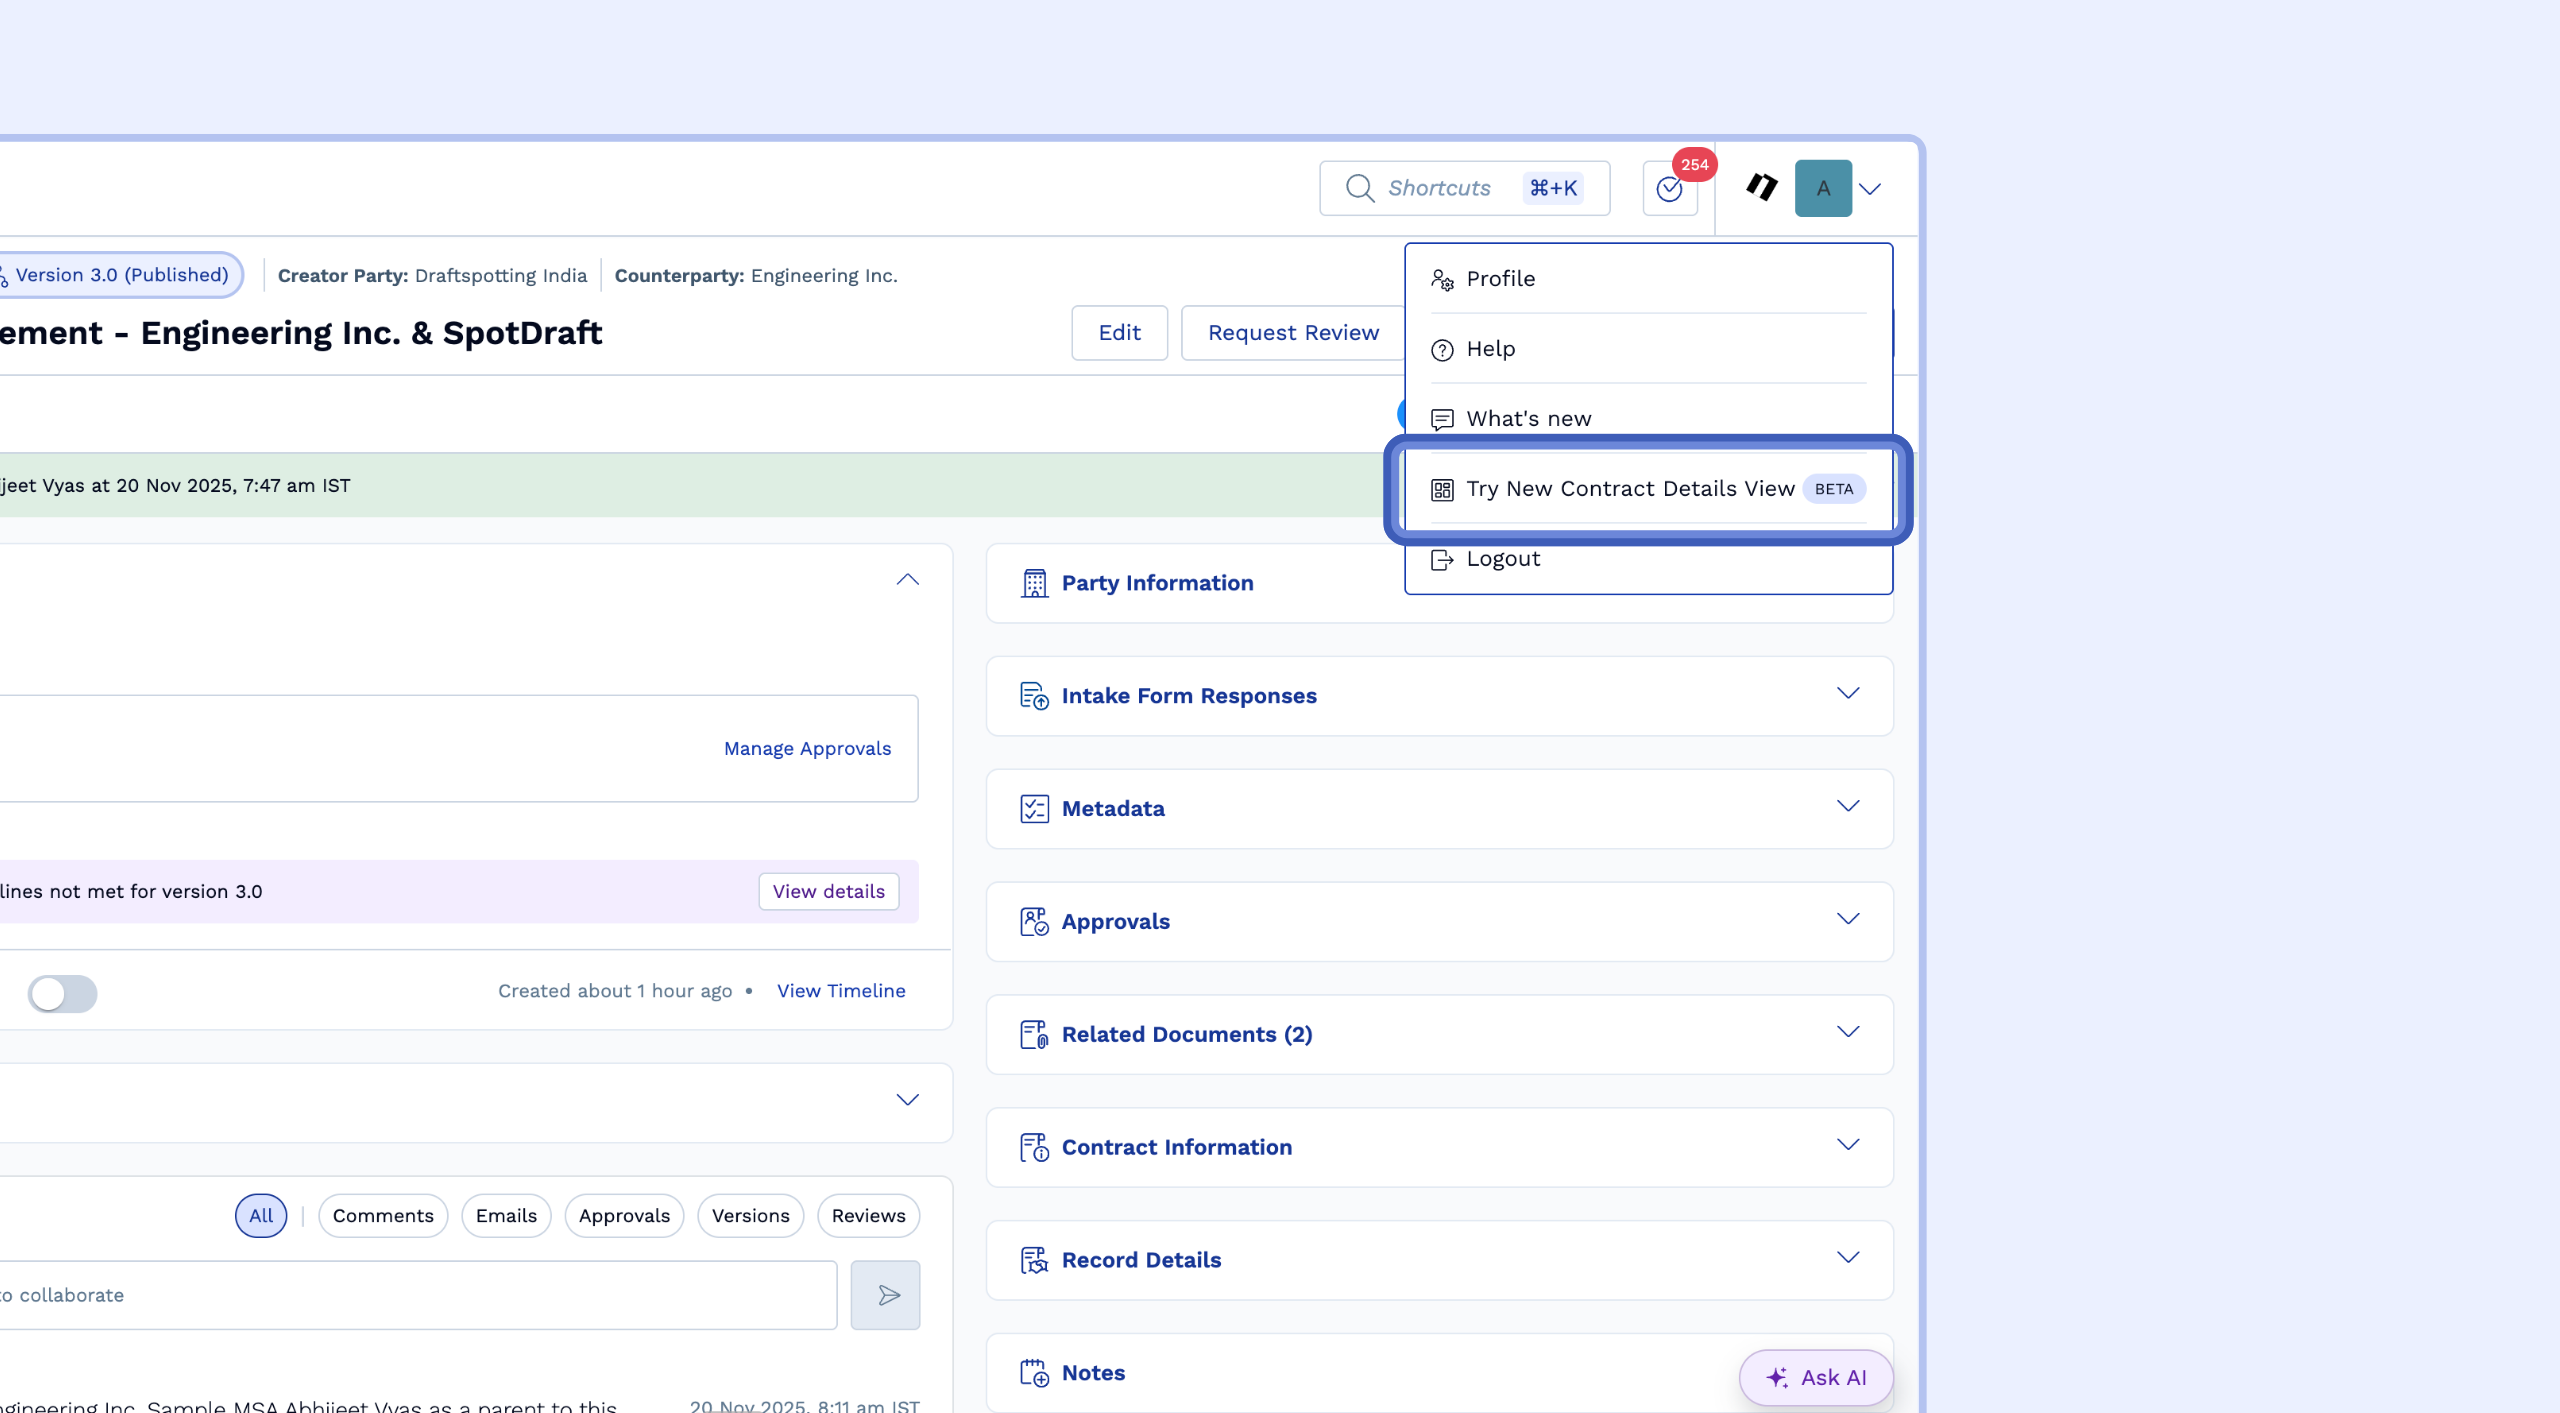This screenshot has height=1413, width=2560.
Task: Open the tasks checkmark icon with 254 badge
Action: pos(1669,188)
